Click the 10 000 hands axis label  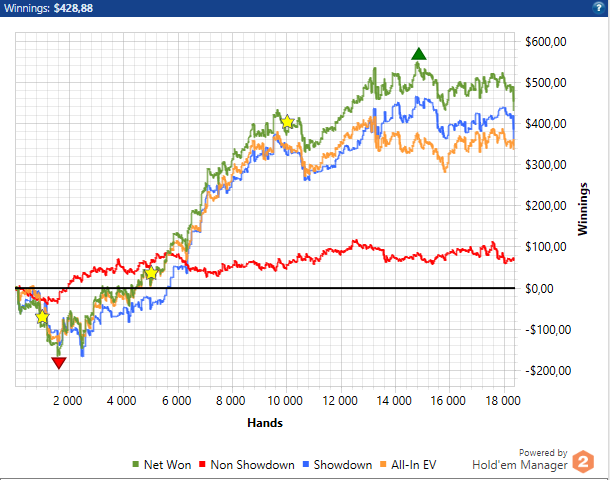pos(285,401)
